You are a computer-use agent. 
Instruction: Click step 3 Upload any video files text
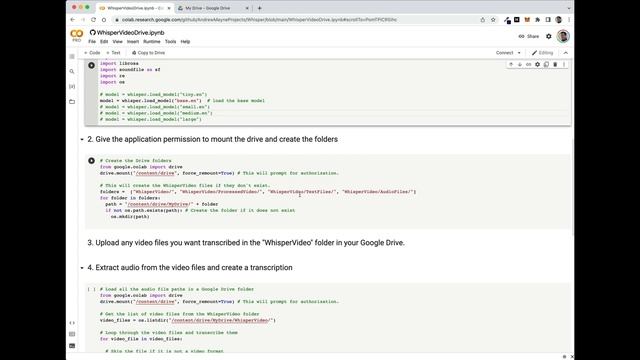click(x=246, y=243)
